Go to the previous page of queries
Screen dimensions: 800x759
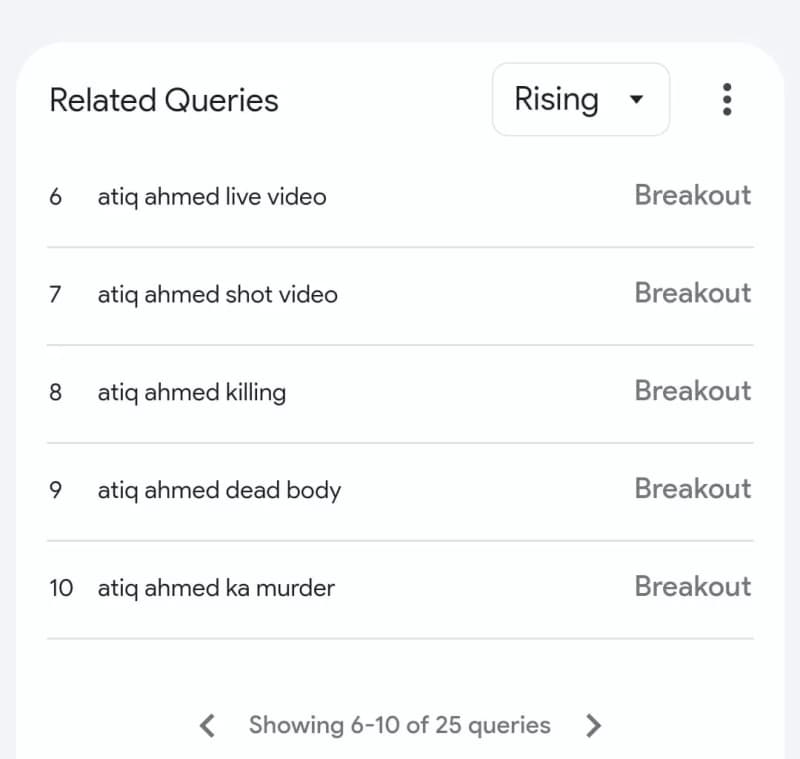click(208, 725)
